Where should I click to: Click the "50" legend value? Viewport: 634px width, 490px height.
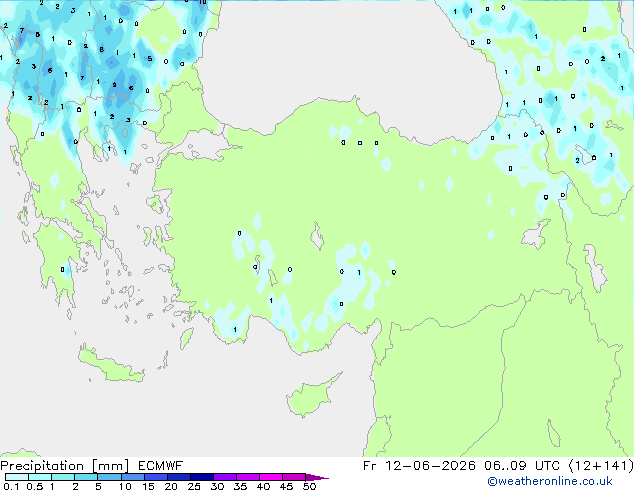click(309, 486)
